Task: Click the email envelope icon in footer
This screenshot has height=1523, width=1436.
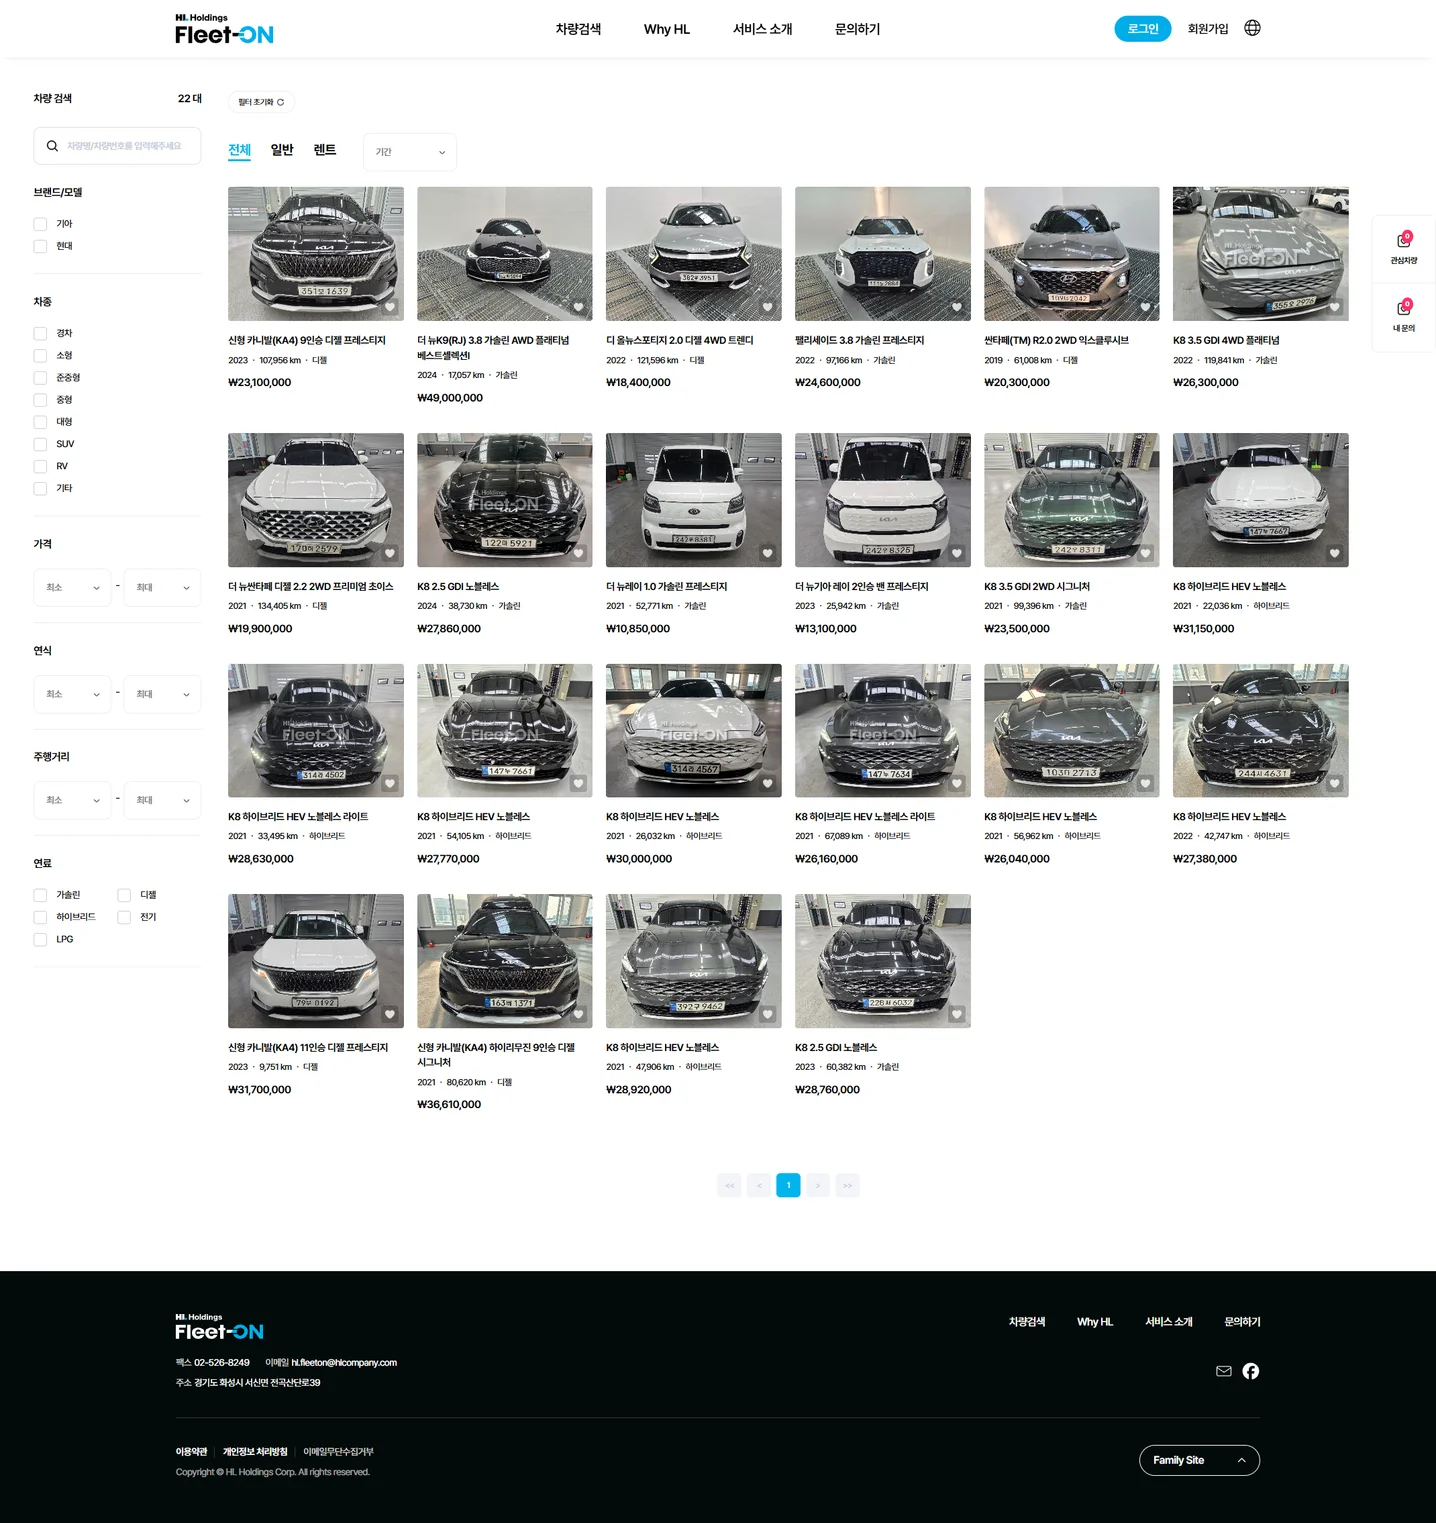Action: 1223,1371
